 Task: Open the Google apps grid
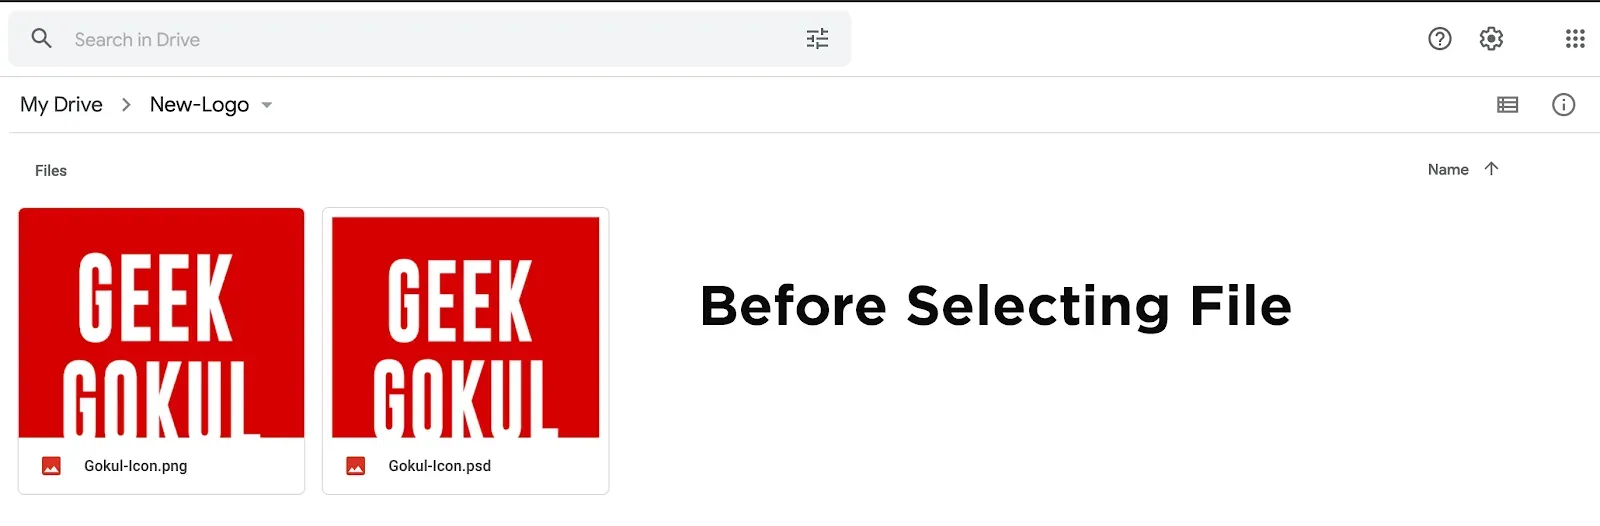click(x=1575, y=39)
